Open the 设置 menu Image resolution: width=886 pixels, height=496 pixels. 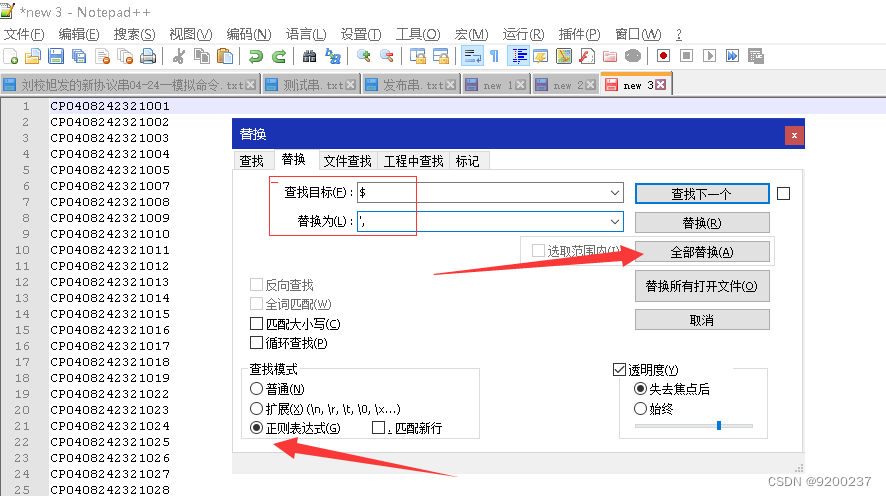361,34
